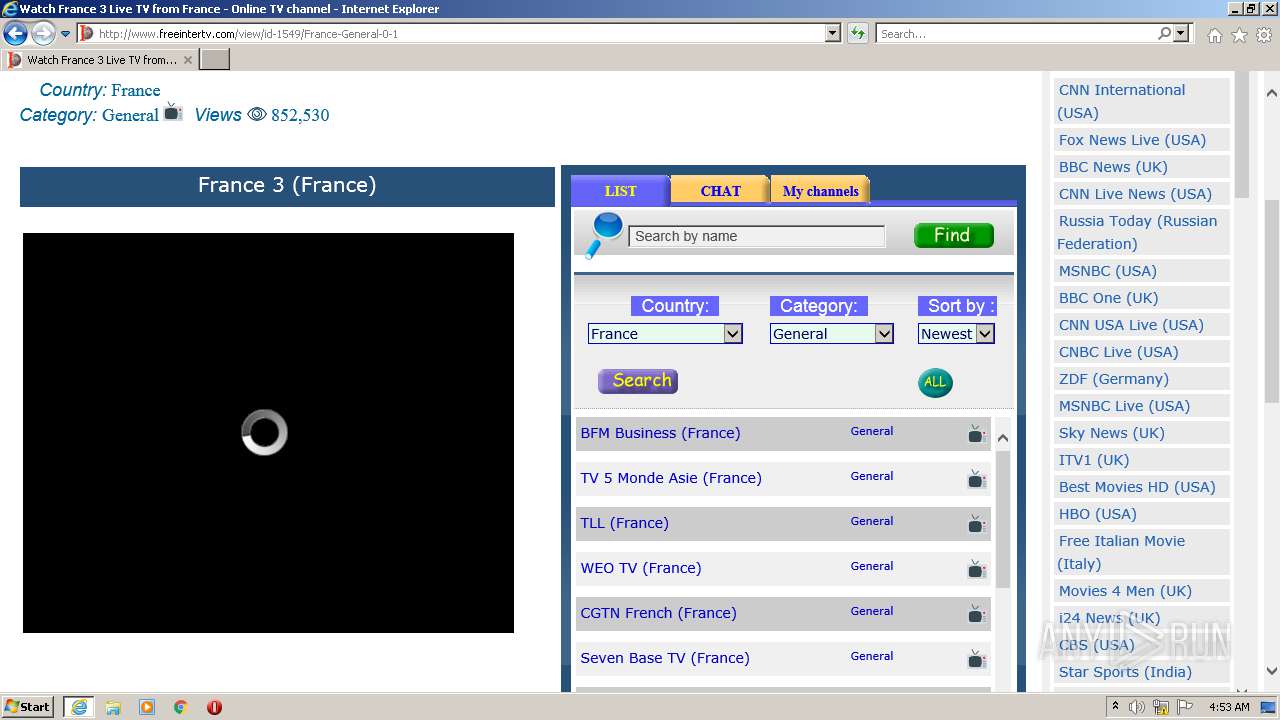Open Internet Explorer from the taskbar
The image size is (1280, 720).
(x=79, y=707)
